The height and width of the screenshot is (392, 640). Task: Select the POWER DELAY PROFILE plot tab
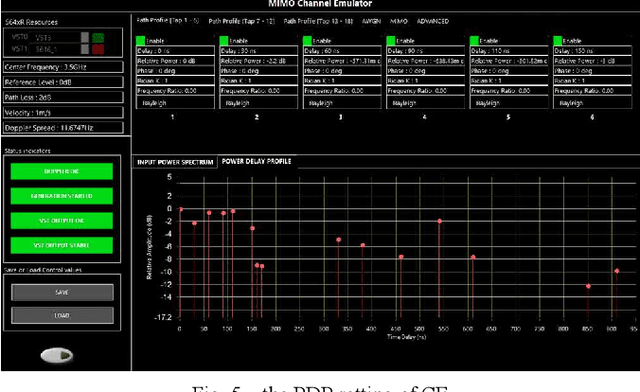pos(256,161)
